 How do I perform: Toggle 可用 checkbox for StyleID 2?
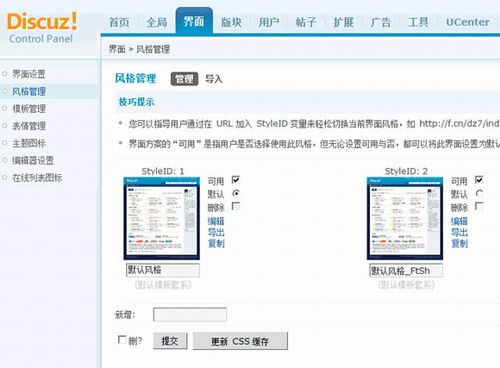(x=479, y=180)
